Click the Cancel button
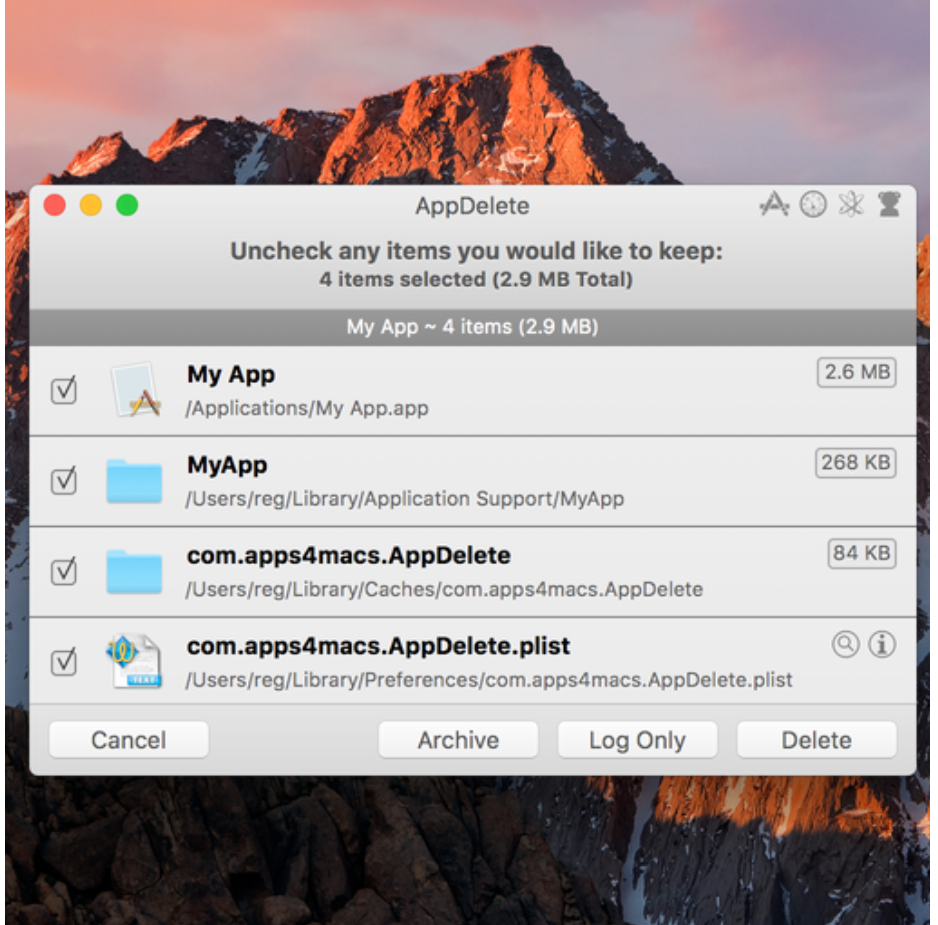 pos(129,740)
